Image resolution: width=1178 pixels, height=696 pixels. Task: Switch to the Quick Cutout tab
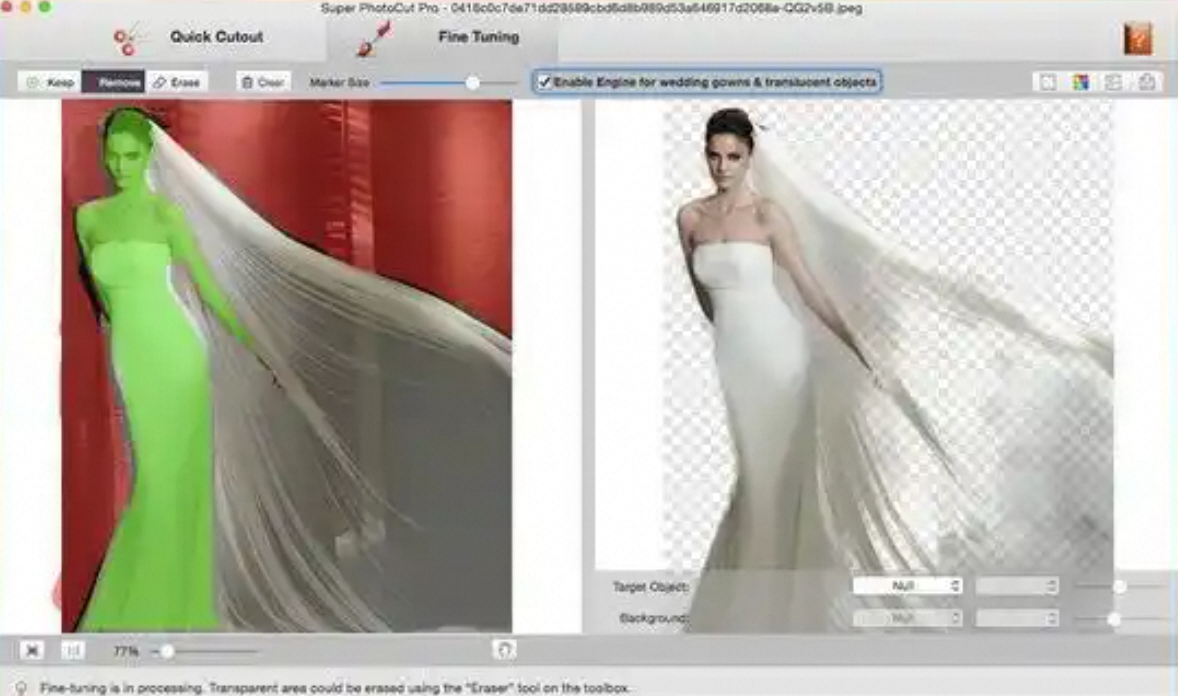coord(188,38)
